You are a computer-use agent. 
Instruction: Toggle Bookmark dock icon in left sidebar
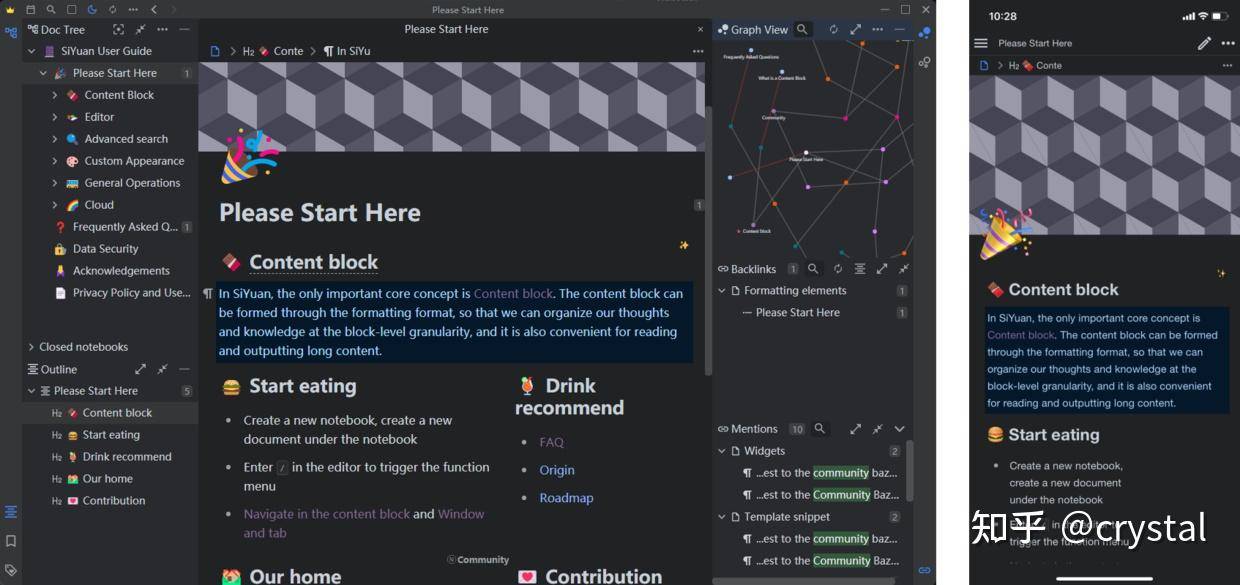coord(11,541)
